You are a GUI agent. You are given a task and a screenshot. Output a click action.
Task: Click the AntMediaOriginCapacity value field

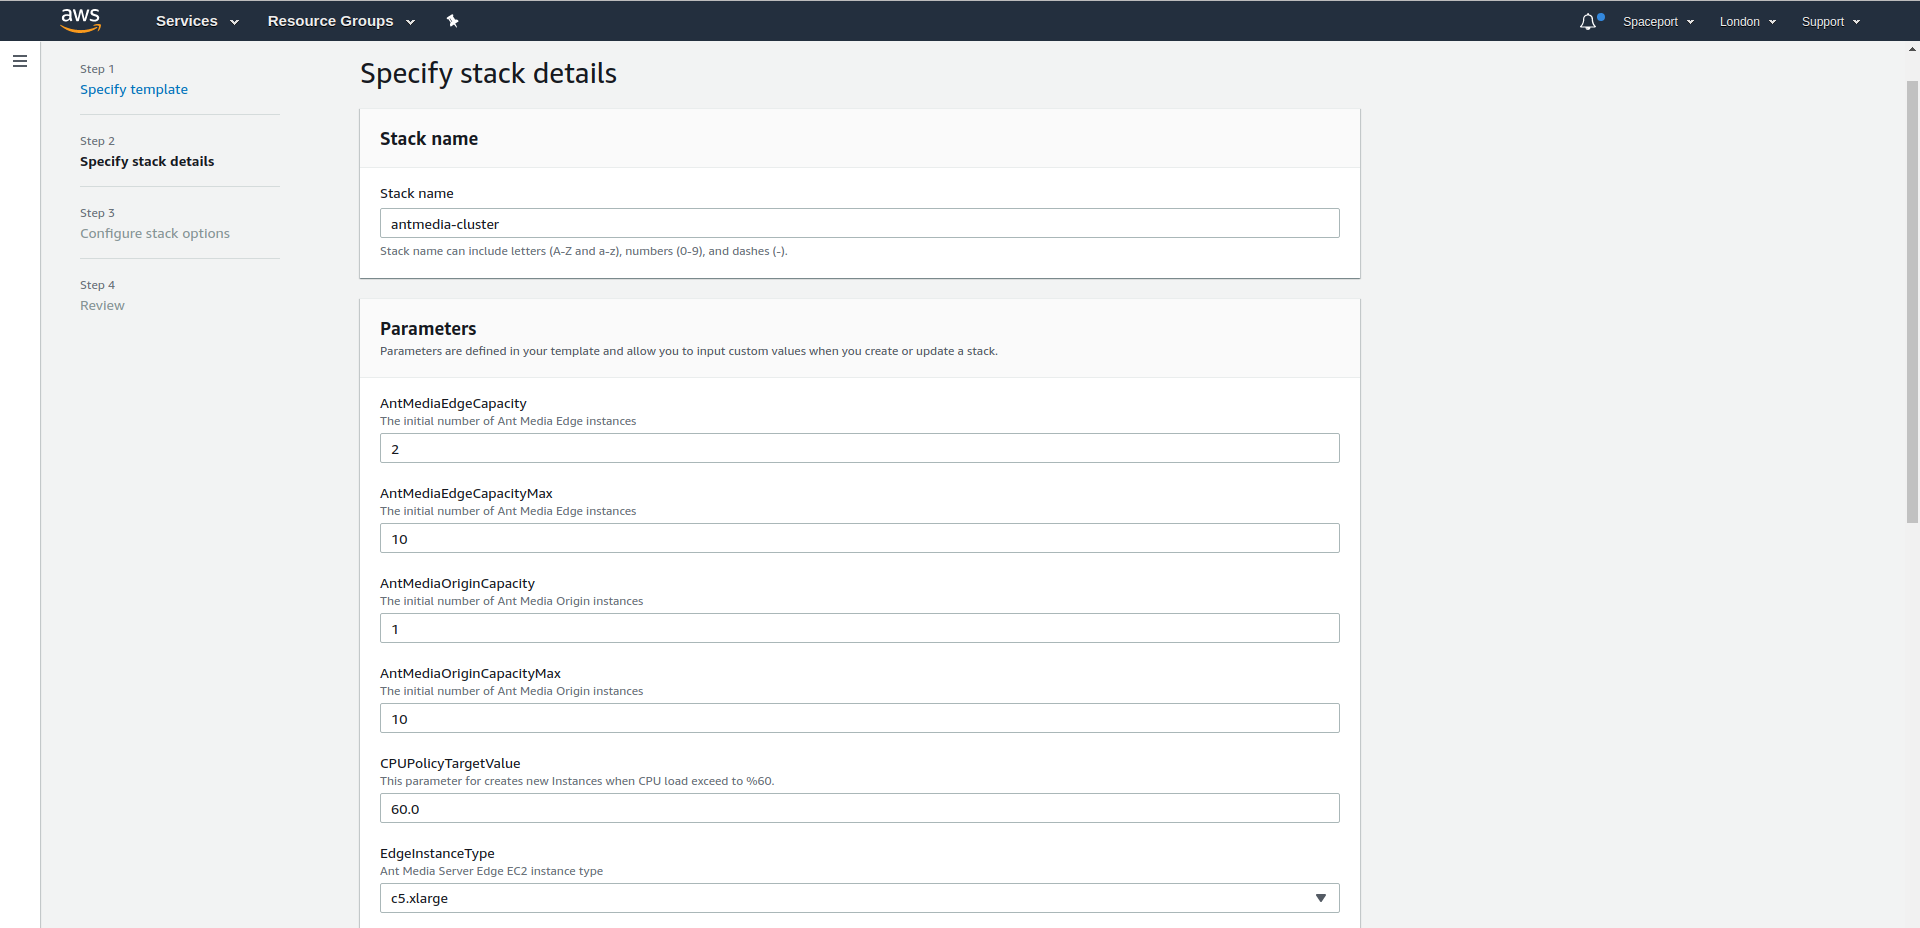[x=859, y=628]
